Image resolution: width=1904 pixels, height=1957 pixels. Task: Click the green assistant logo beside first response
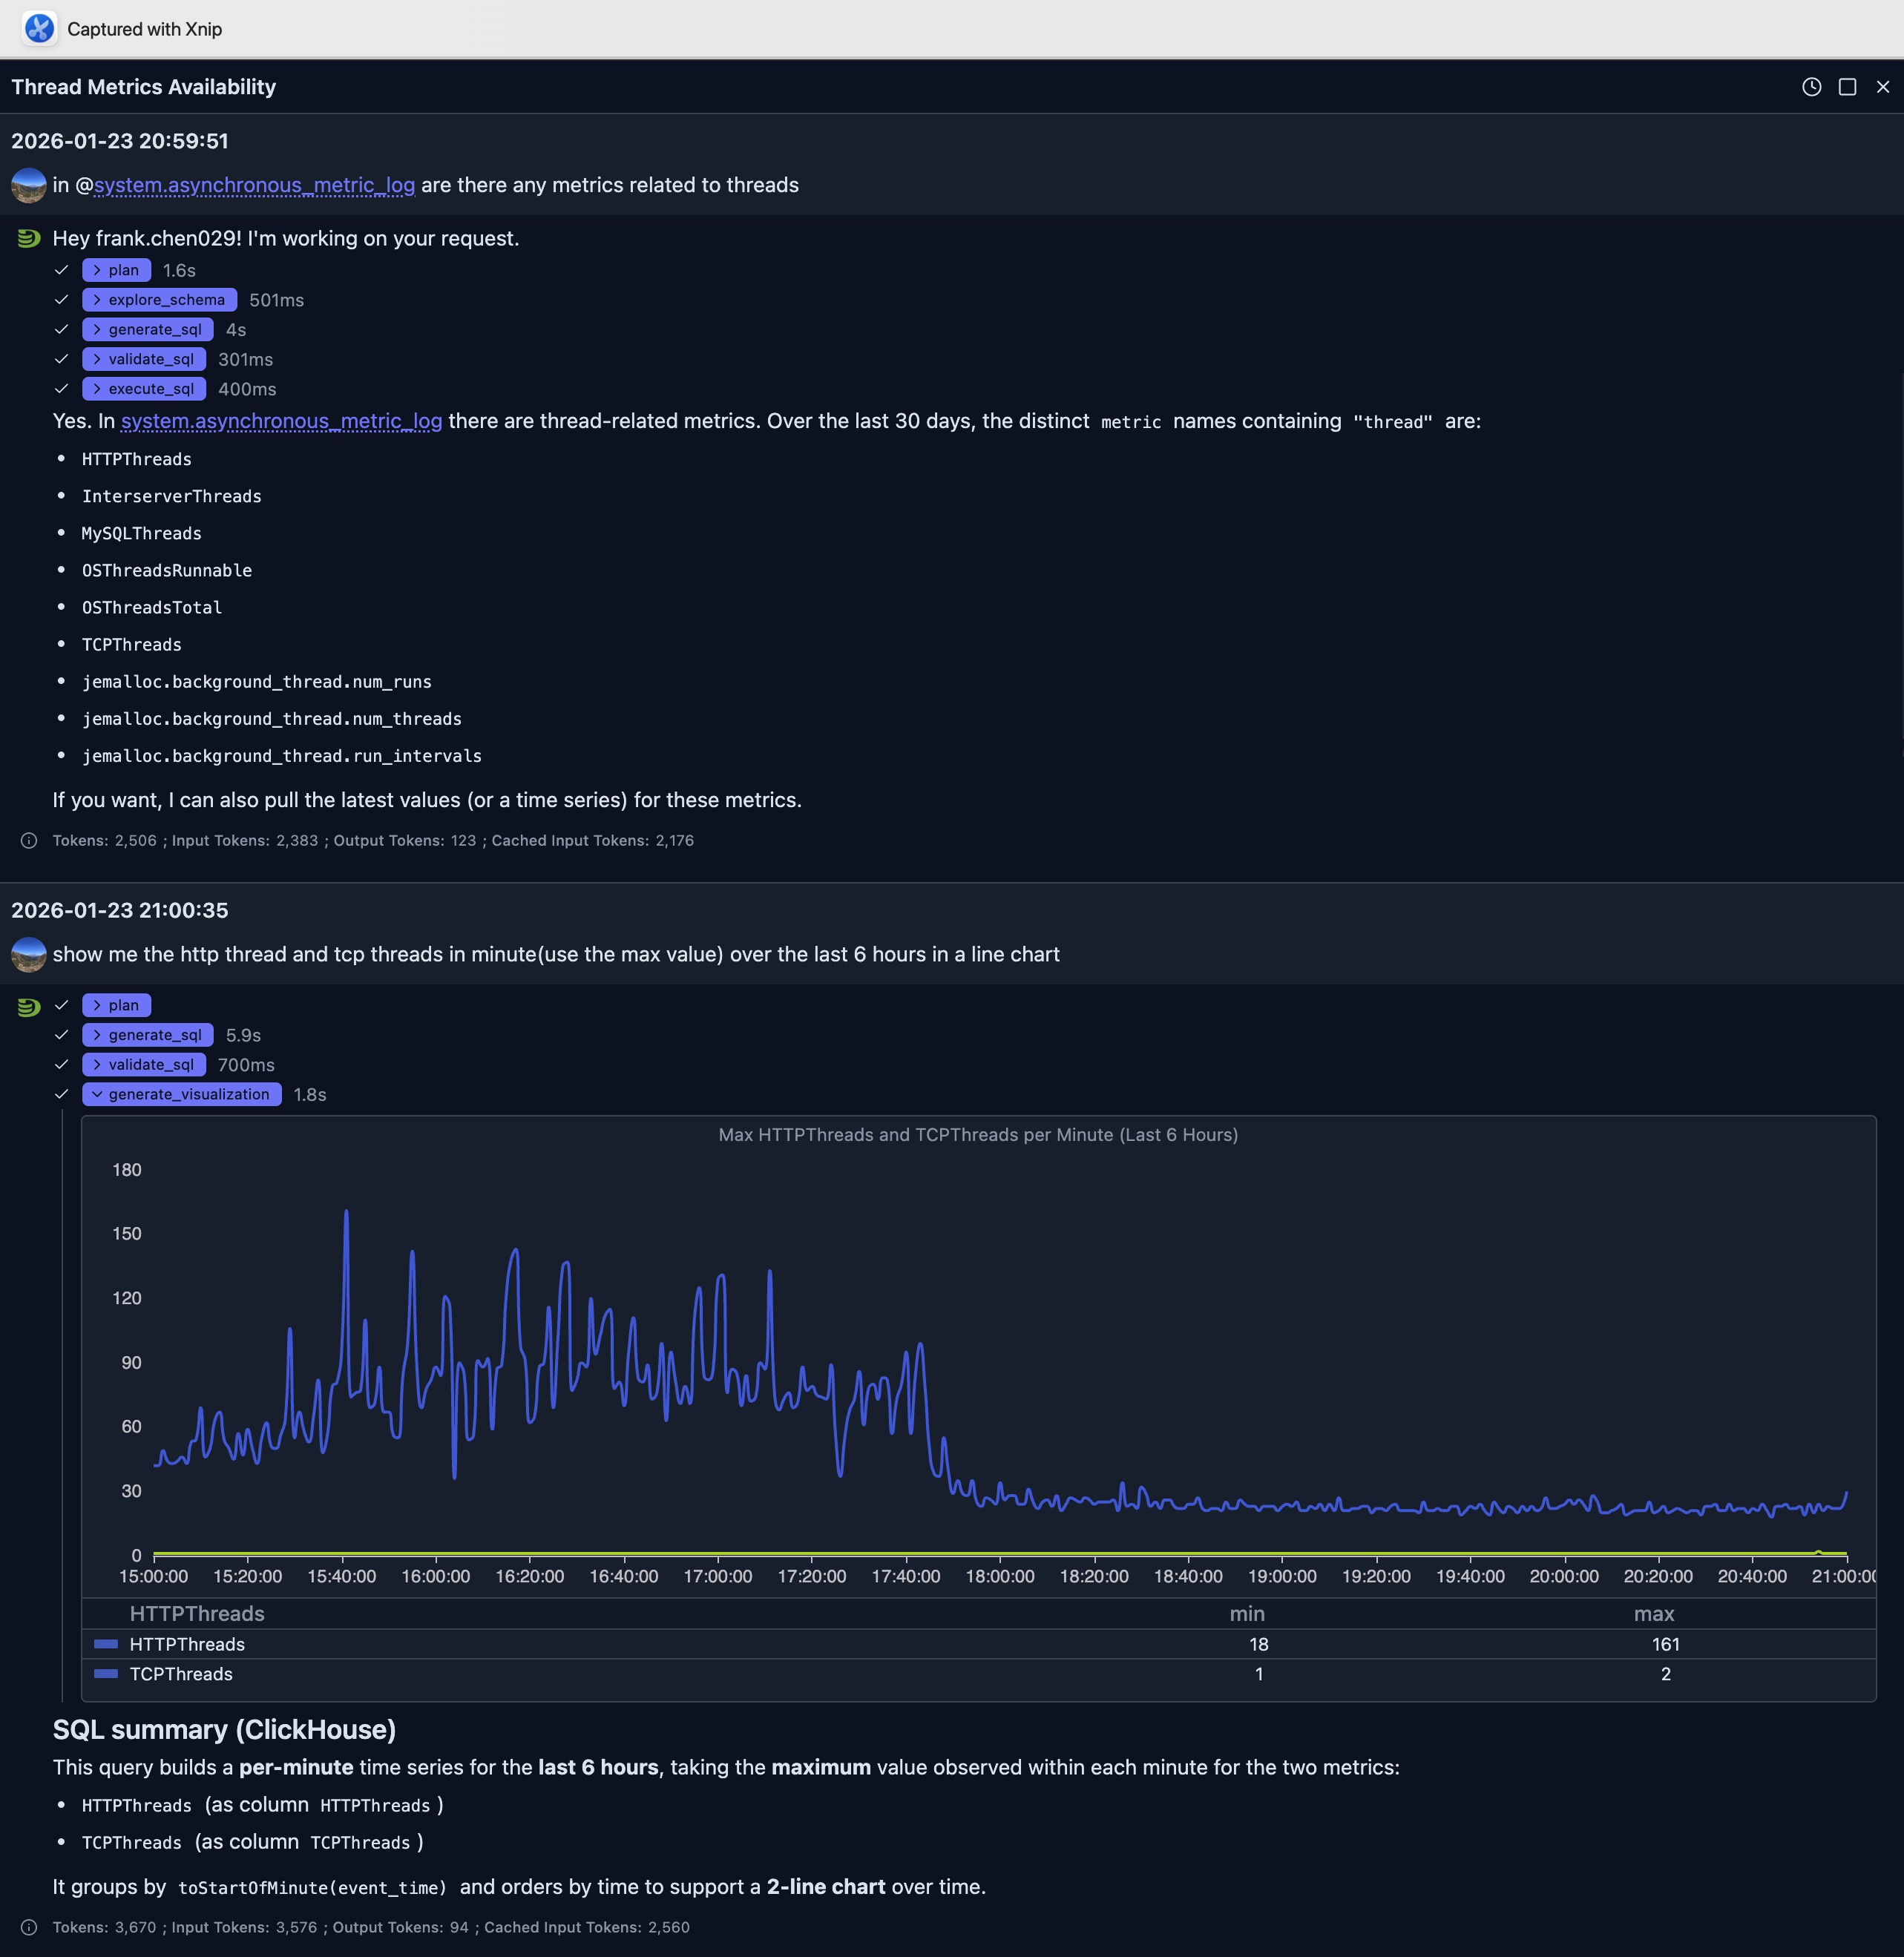28,238
